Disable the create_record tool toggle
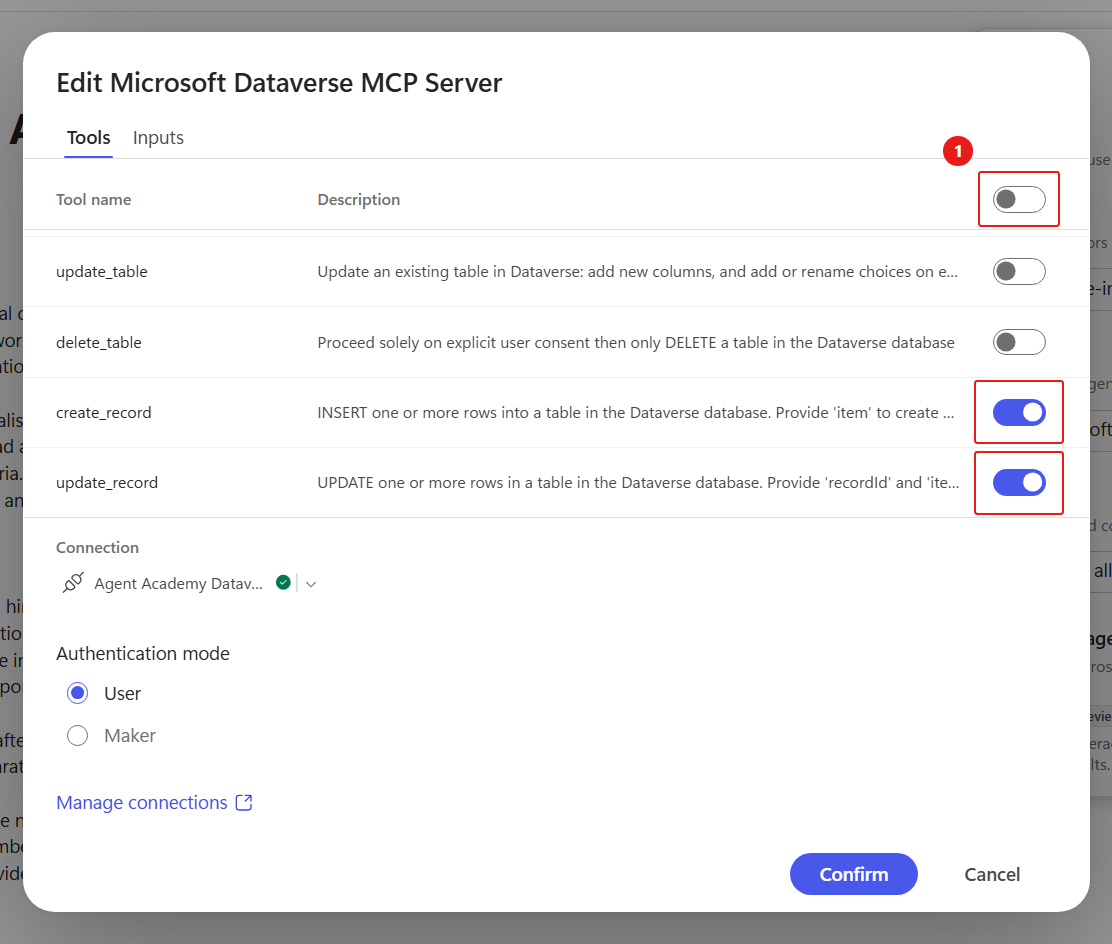This screenshot has height=944, width=1112. [x=1018, y=412]
